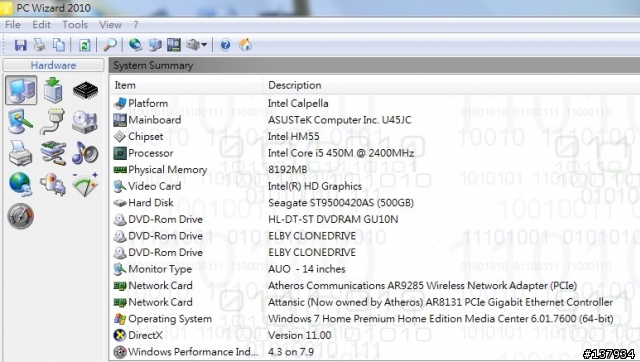The height and width of the screenshot is (362, 640).
Task: Select the DirectX row
Action: click(x=375, y=335)
